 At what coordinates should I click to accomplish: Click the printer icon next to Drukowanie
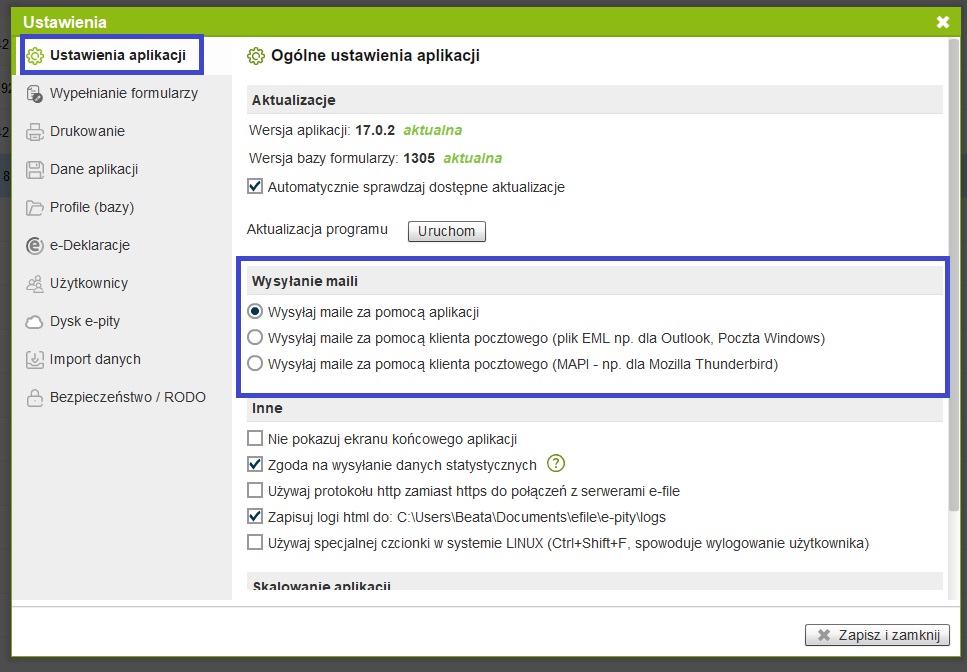pyautogui.click(x=34, y=132)
